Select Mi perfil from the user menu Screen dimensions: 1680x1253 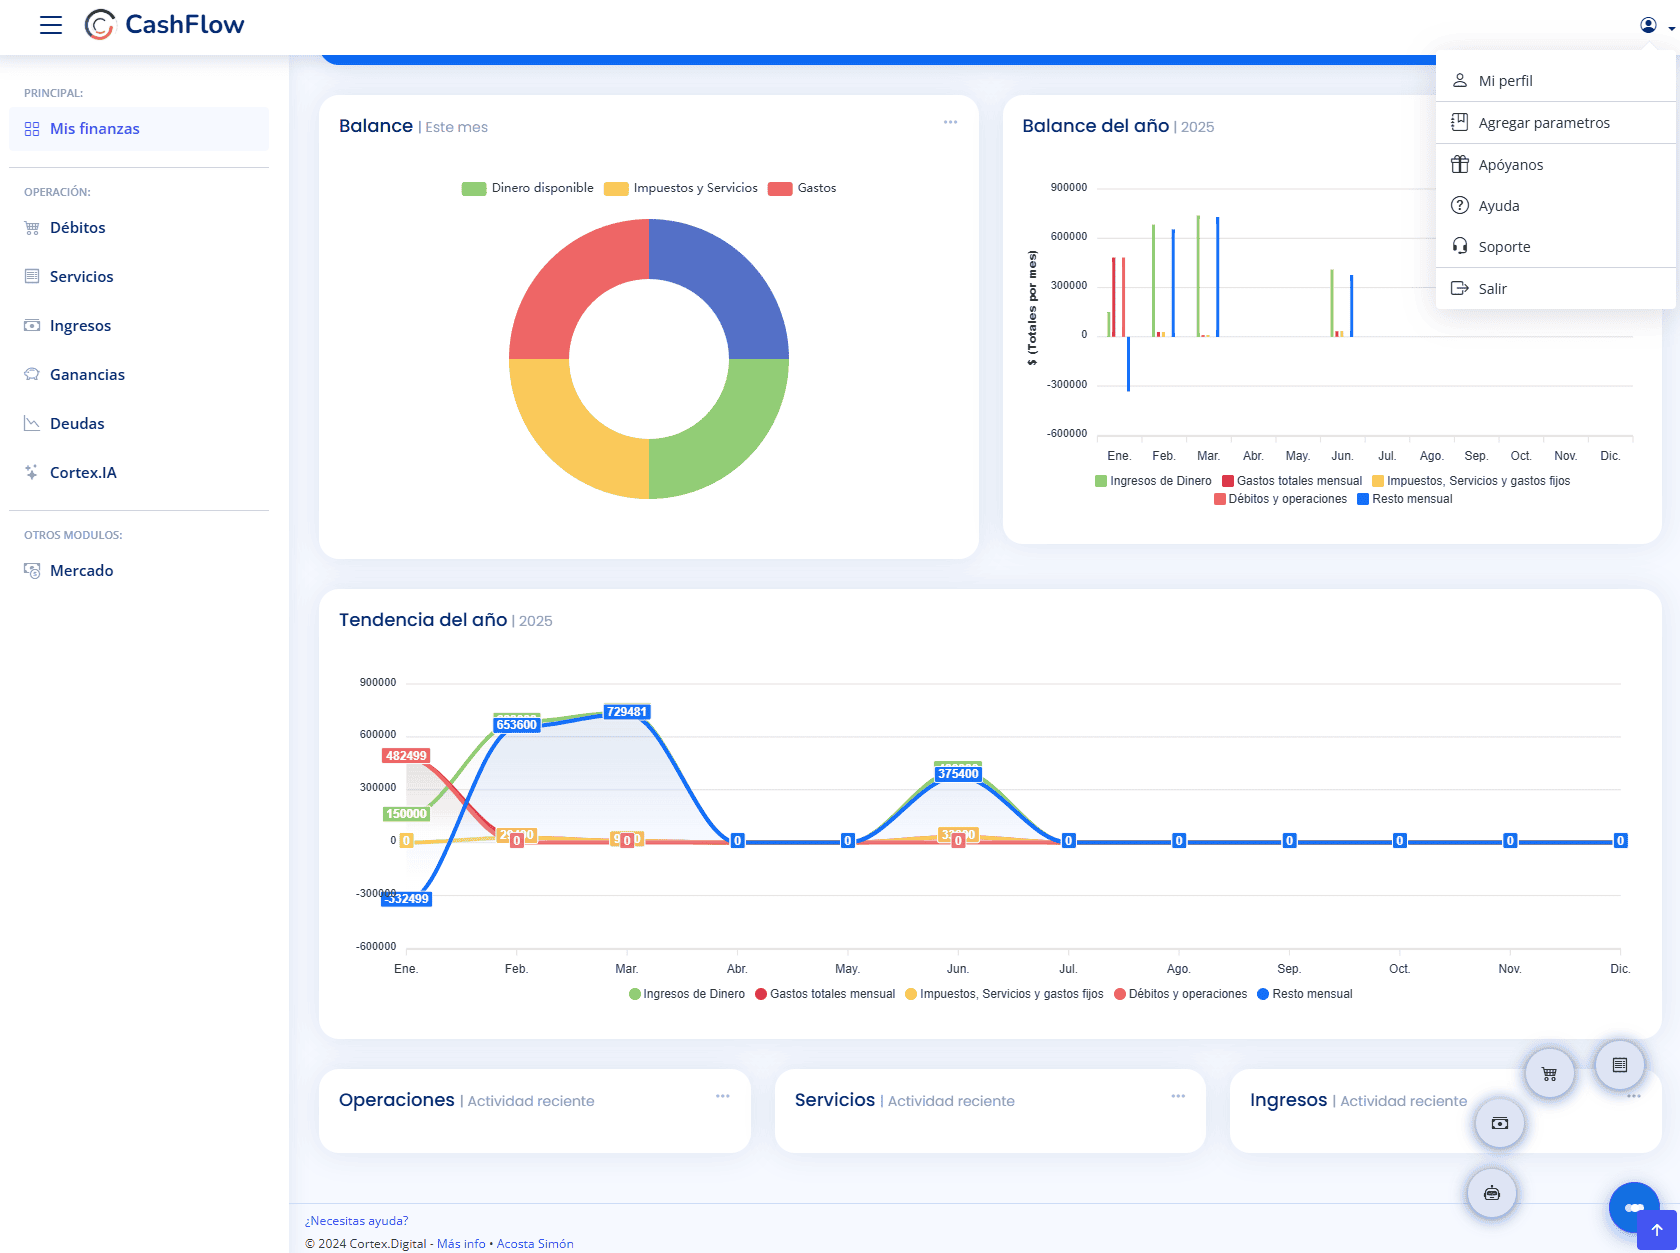click(x=1504, y=81)
